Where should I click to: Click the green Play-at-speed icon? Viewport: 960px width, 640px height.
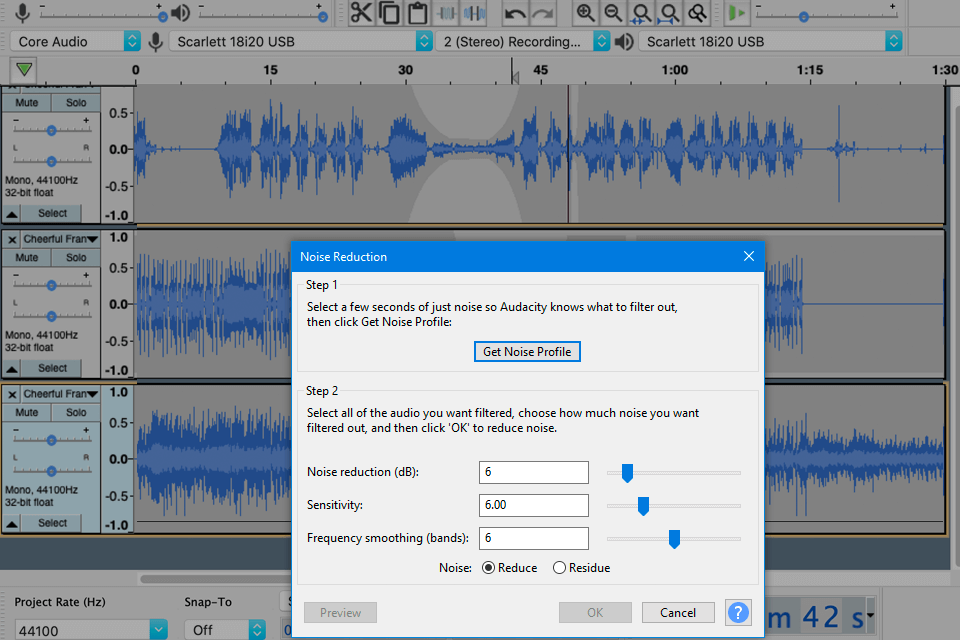(x=737, y=12)
